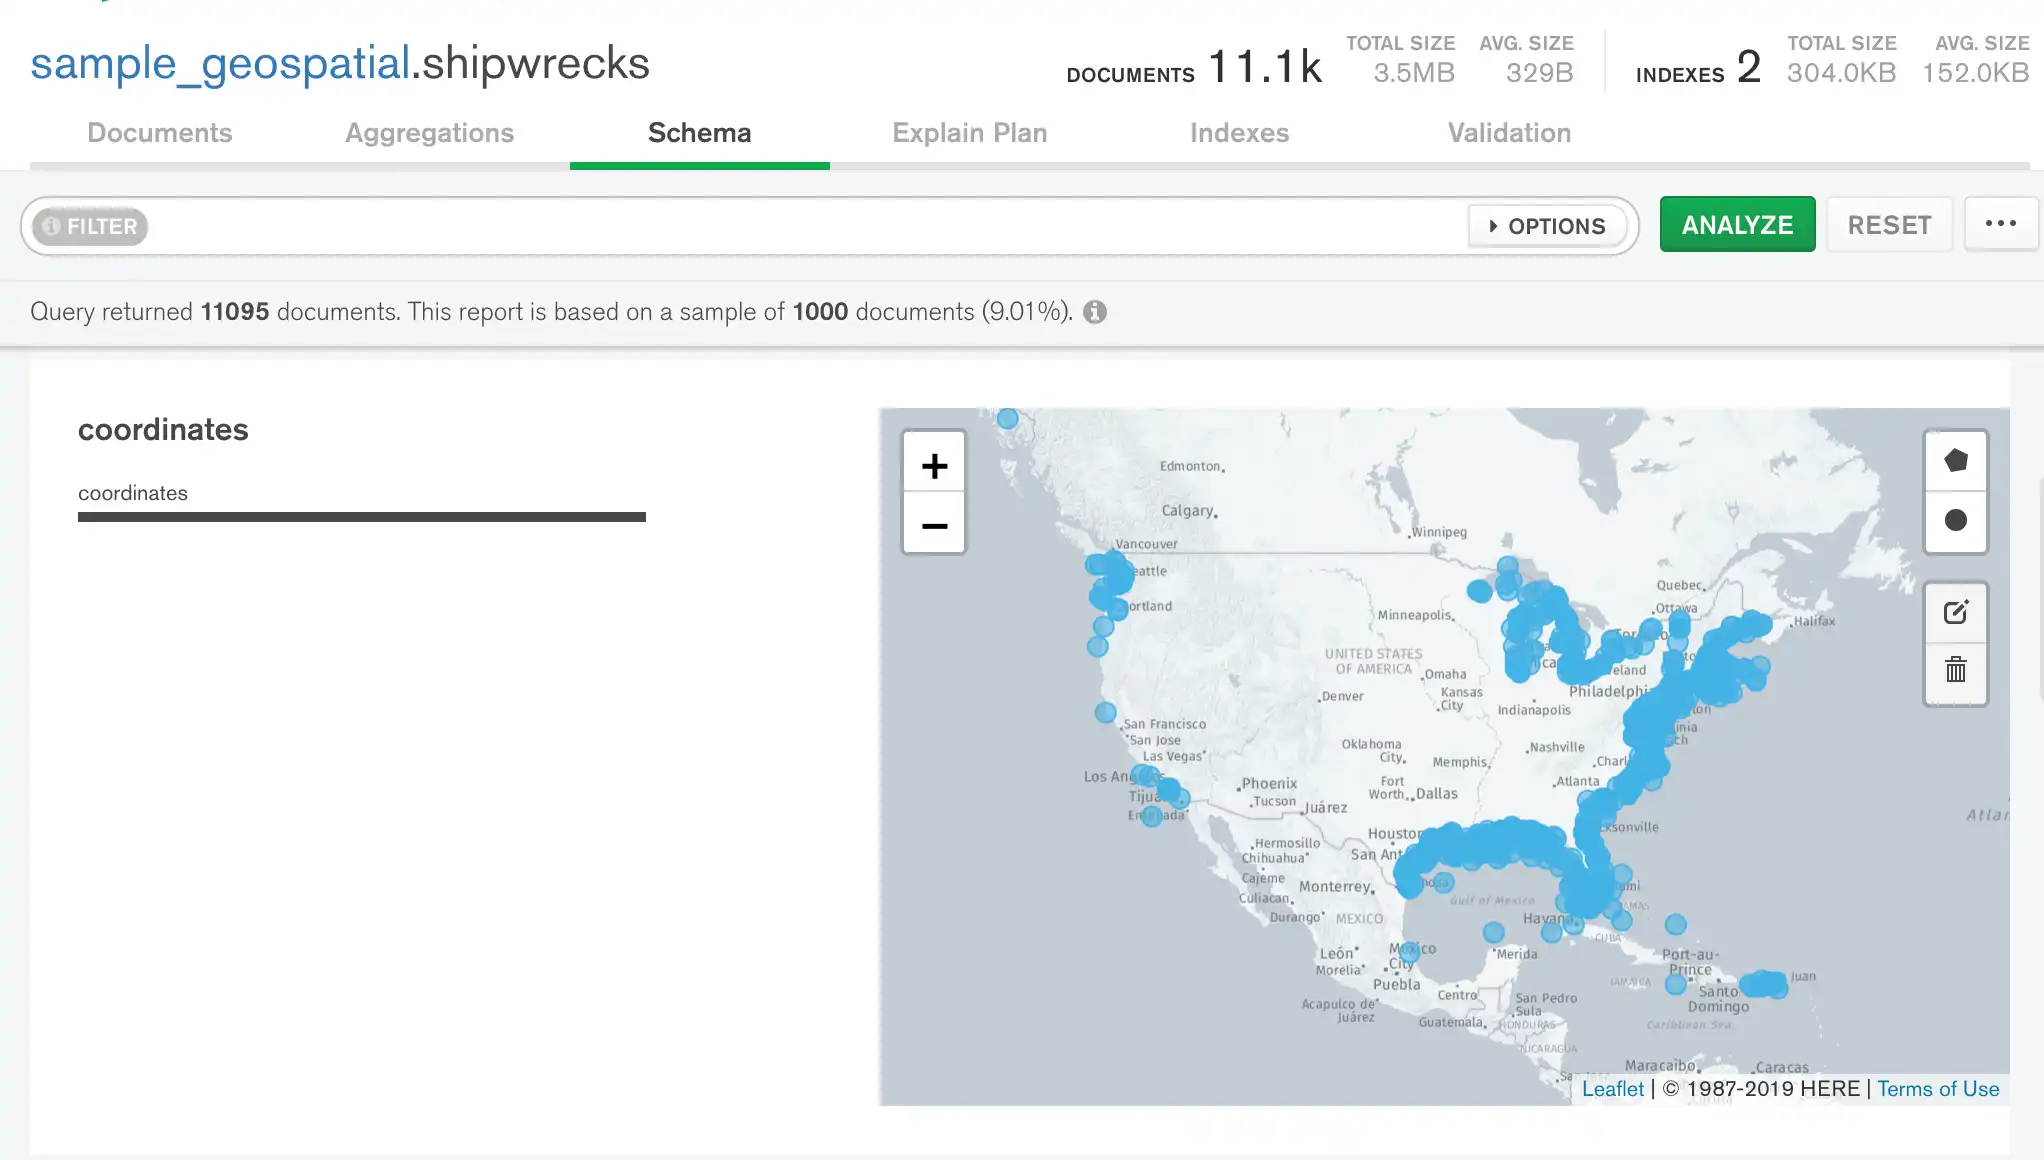This screenshot has width=2044, height=1160.
Task: Switch to the Validation tab
Action: tap(1509, 132)
